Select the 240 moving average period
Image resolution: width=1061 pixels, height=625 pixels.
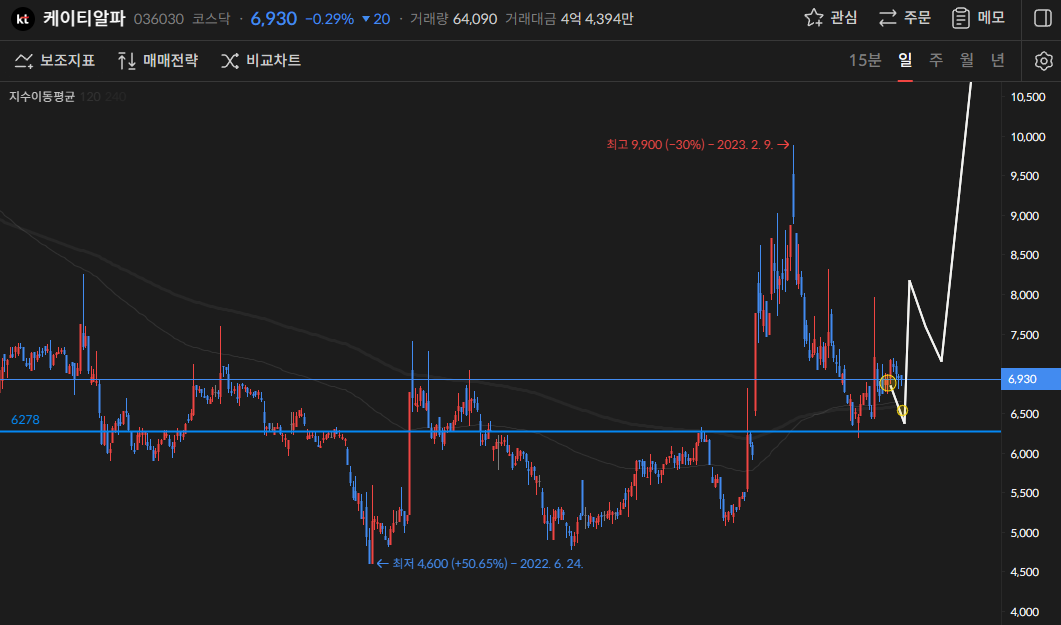(116, 97)
